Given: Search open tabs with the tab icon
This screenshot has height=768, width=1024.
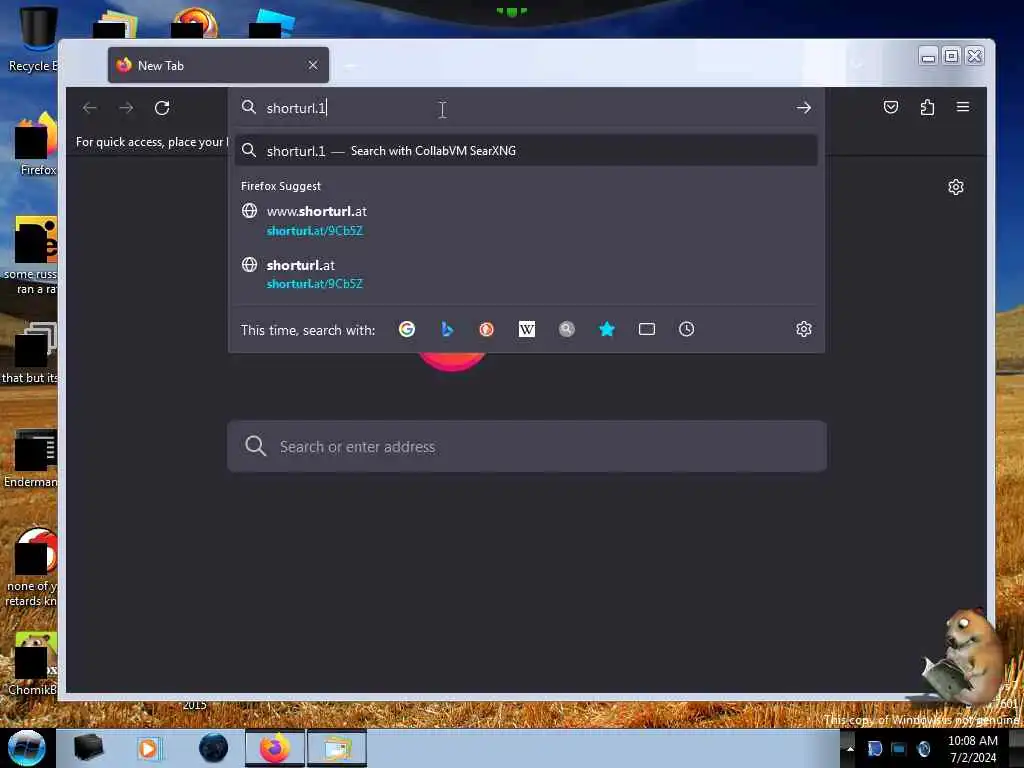Looking at the screenshot, I should 647,329.
